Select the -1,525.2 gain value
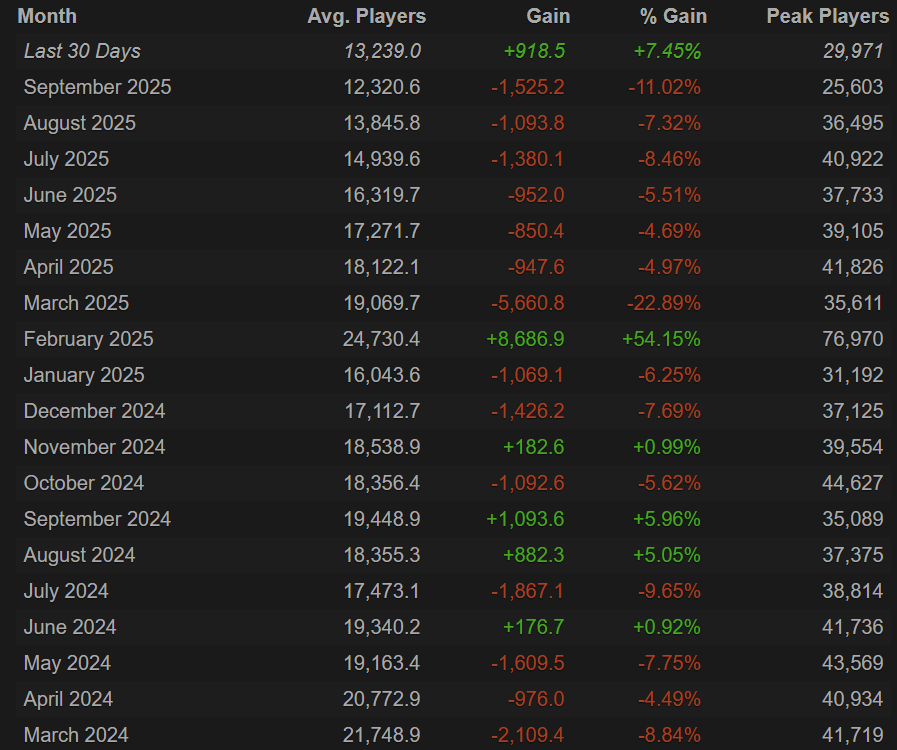Screen dimensions: 897x750 [x=527, y=87]
